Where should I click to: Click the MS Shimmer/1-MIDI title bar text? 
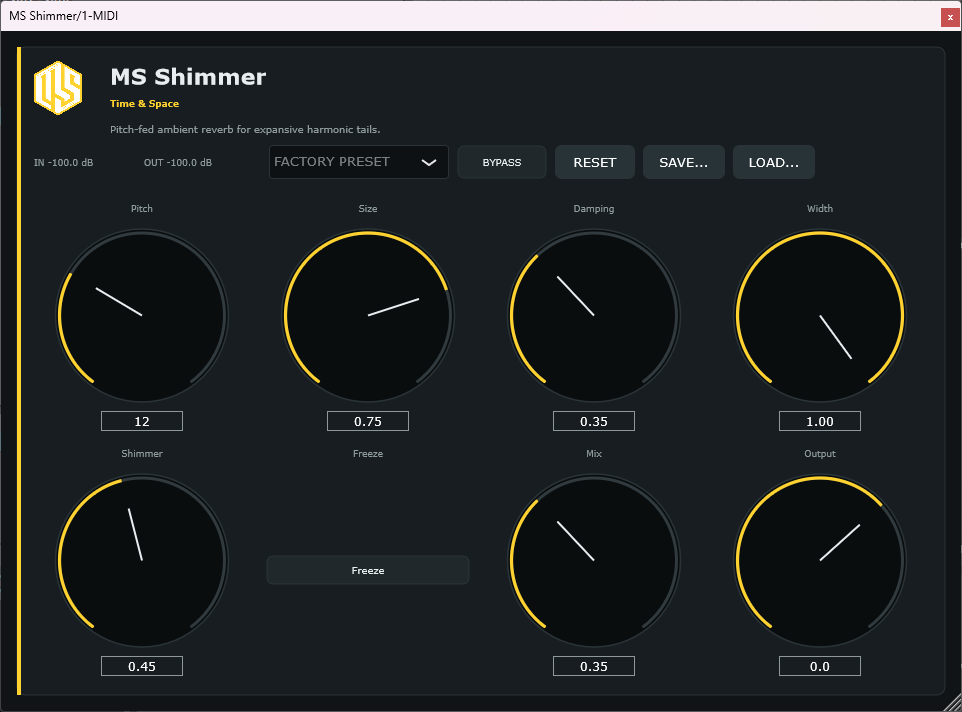pyautogui.click(x=63, y=16)
